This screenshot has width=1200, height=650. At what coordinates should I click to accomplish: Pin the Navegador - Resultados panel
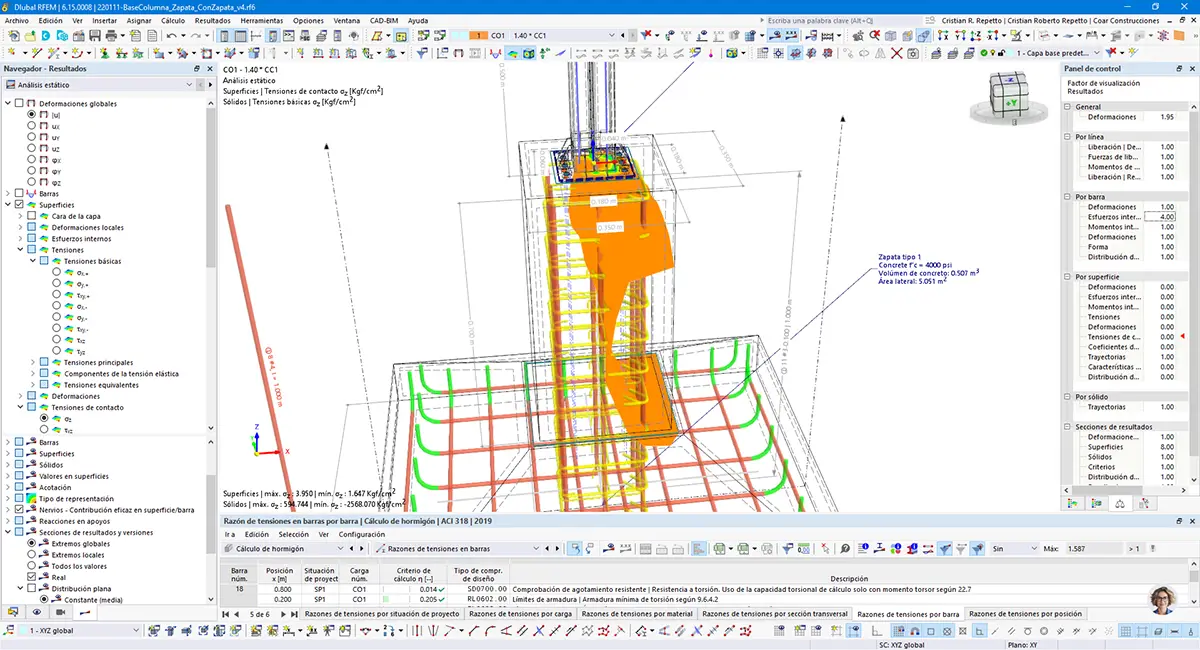[197, 69]
